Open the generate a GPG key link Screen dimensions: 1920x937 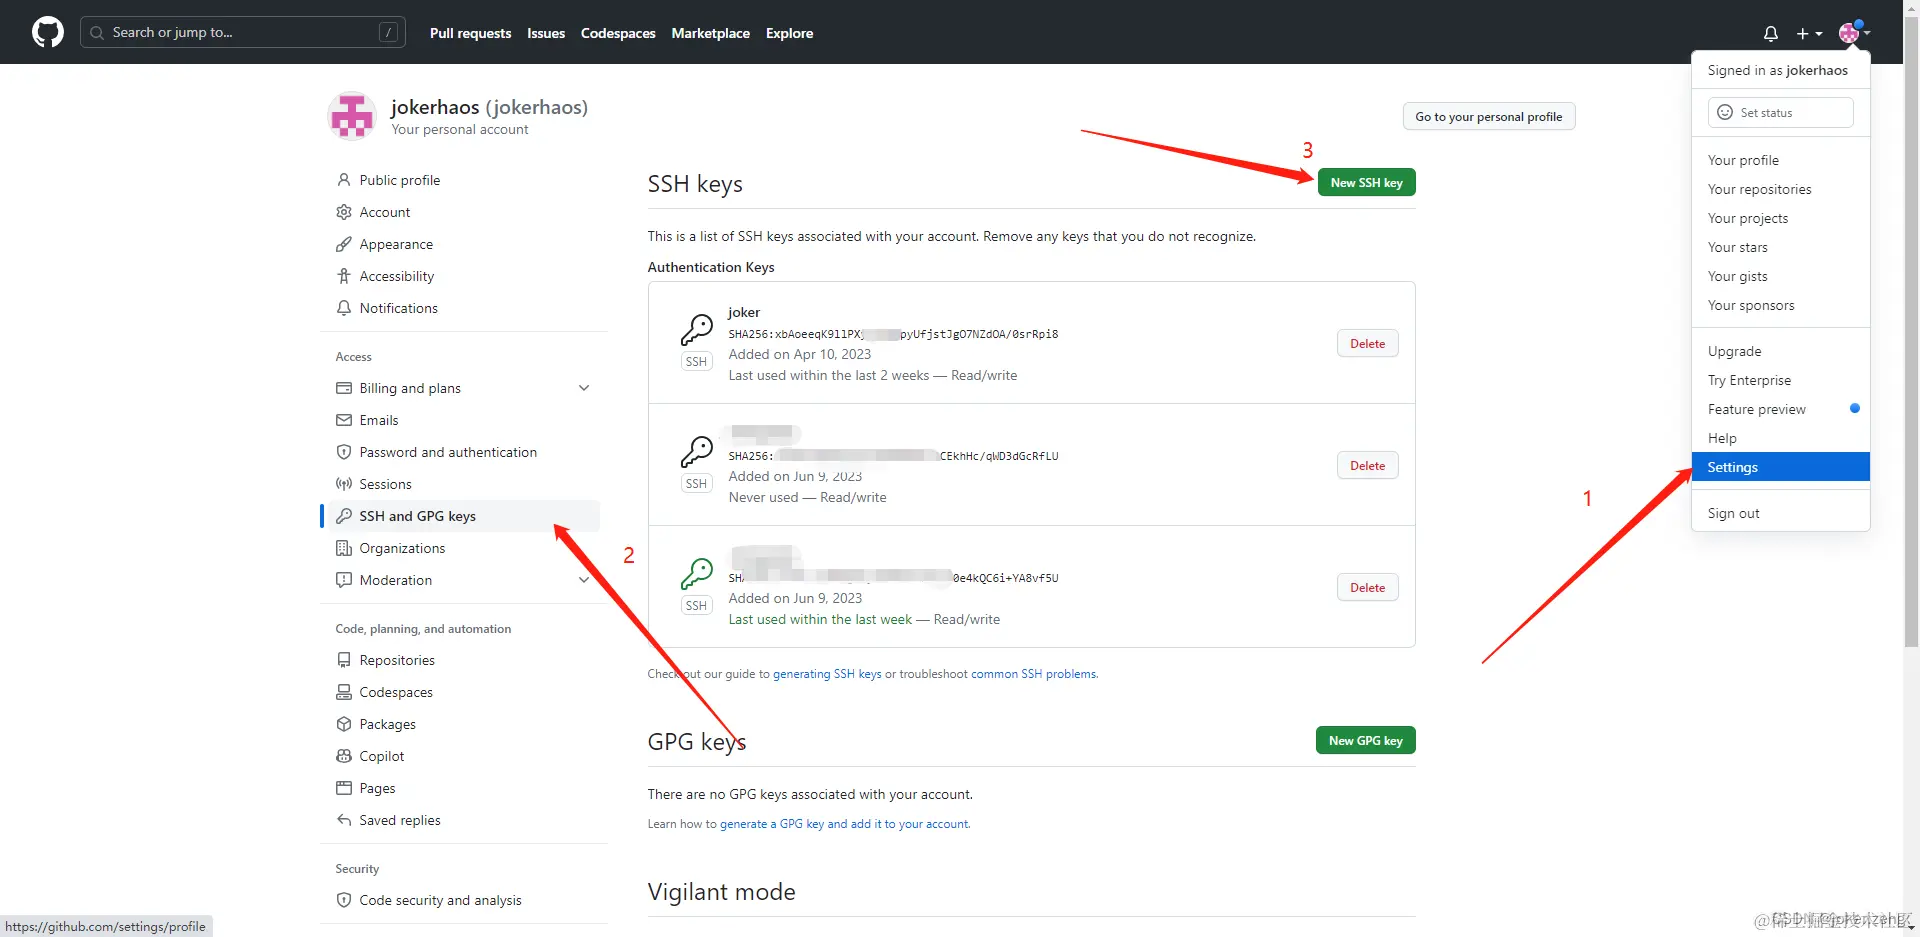click(x=844, y=824)
